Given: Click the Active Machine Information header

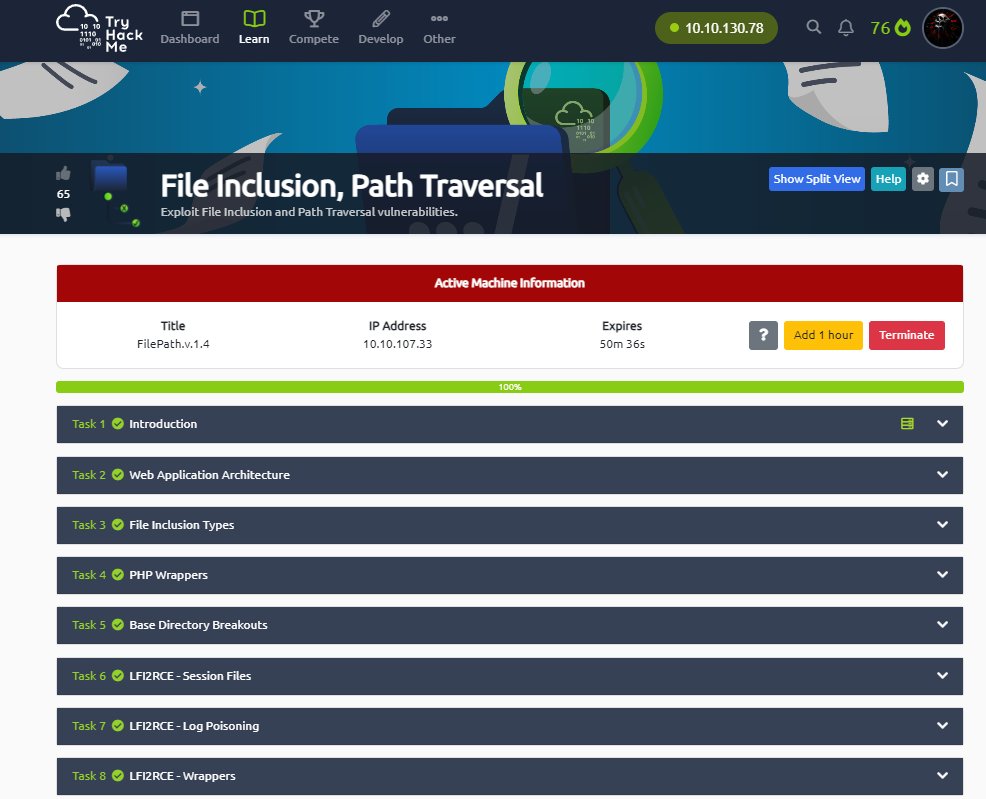Looking at the screenshot, I should [x=509, y=283].
